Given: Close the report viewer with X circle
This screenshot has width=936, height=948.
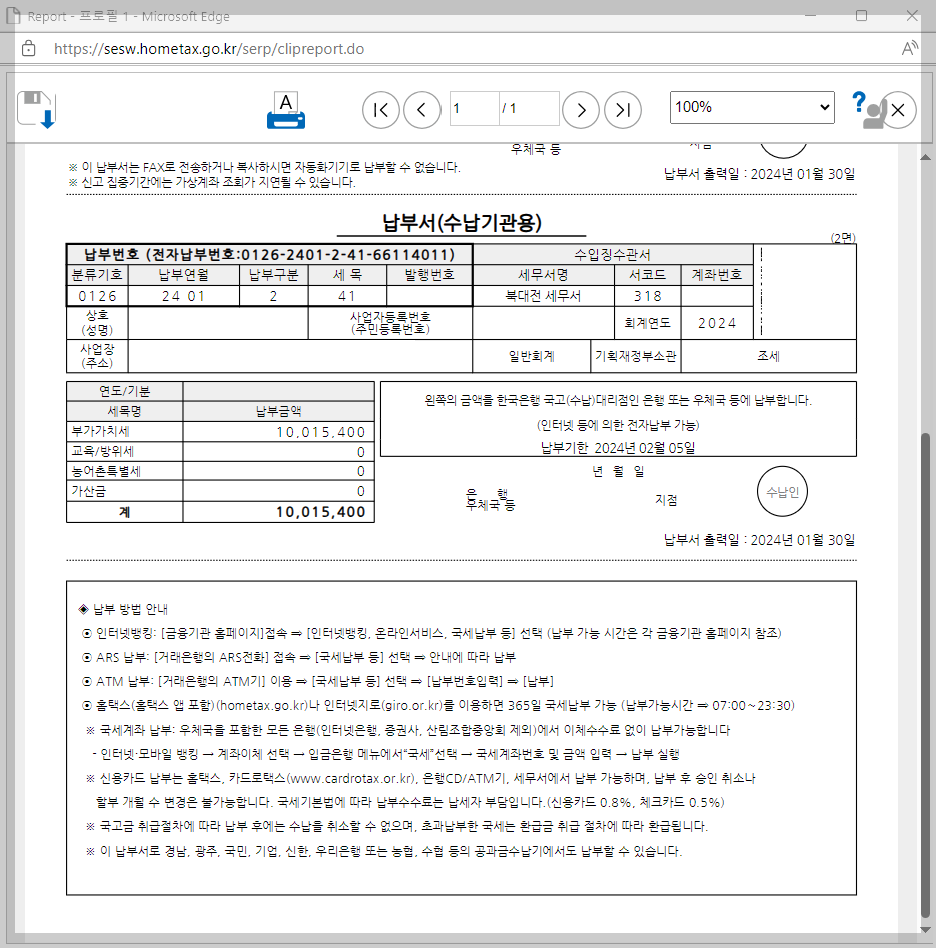Looking at the screenshot, I should [898, 110].
